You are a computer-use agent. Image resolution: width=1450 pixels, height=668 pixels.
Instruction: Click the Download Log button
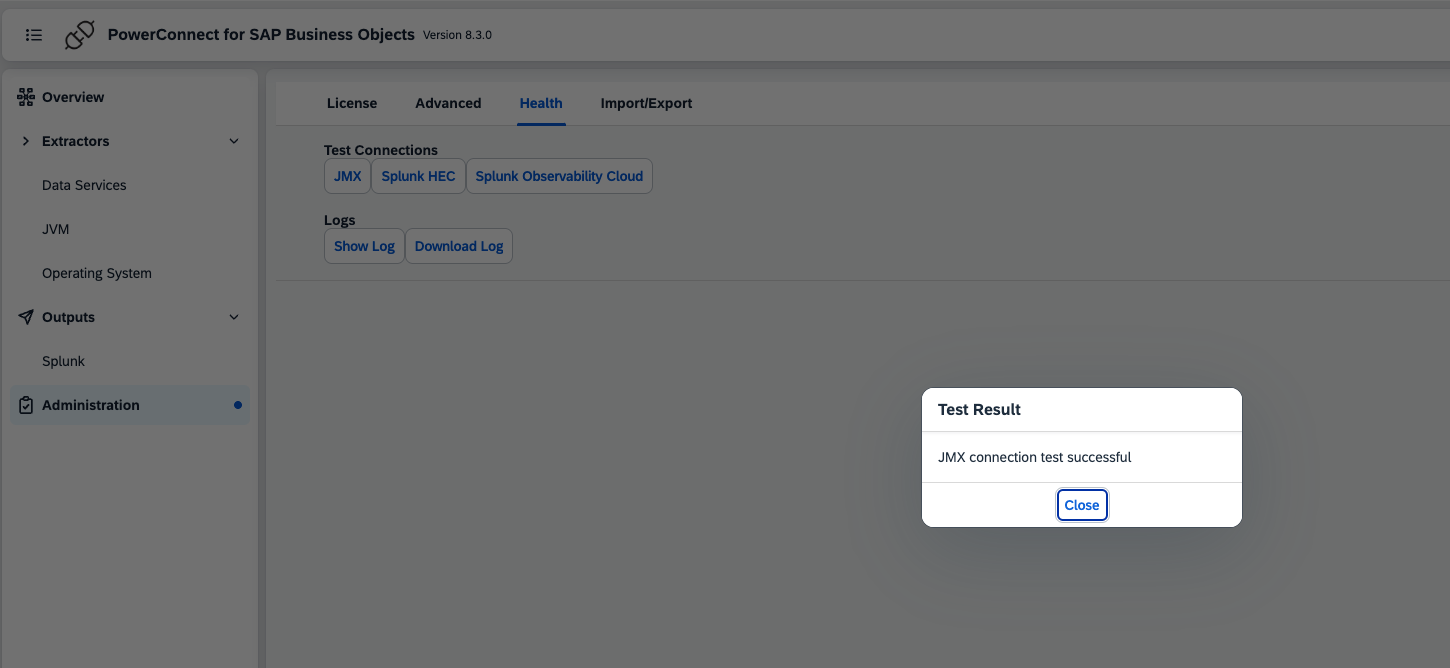[x=459, y=246]
